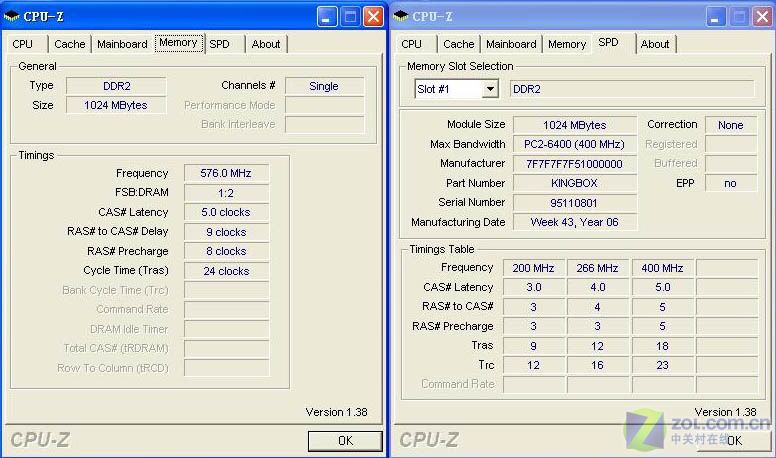Select Memory tab in left CPU-Z window
The width and height of the screenshot is (776, 458).
(x=179, y=43)
